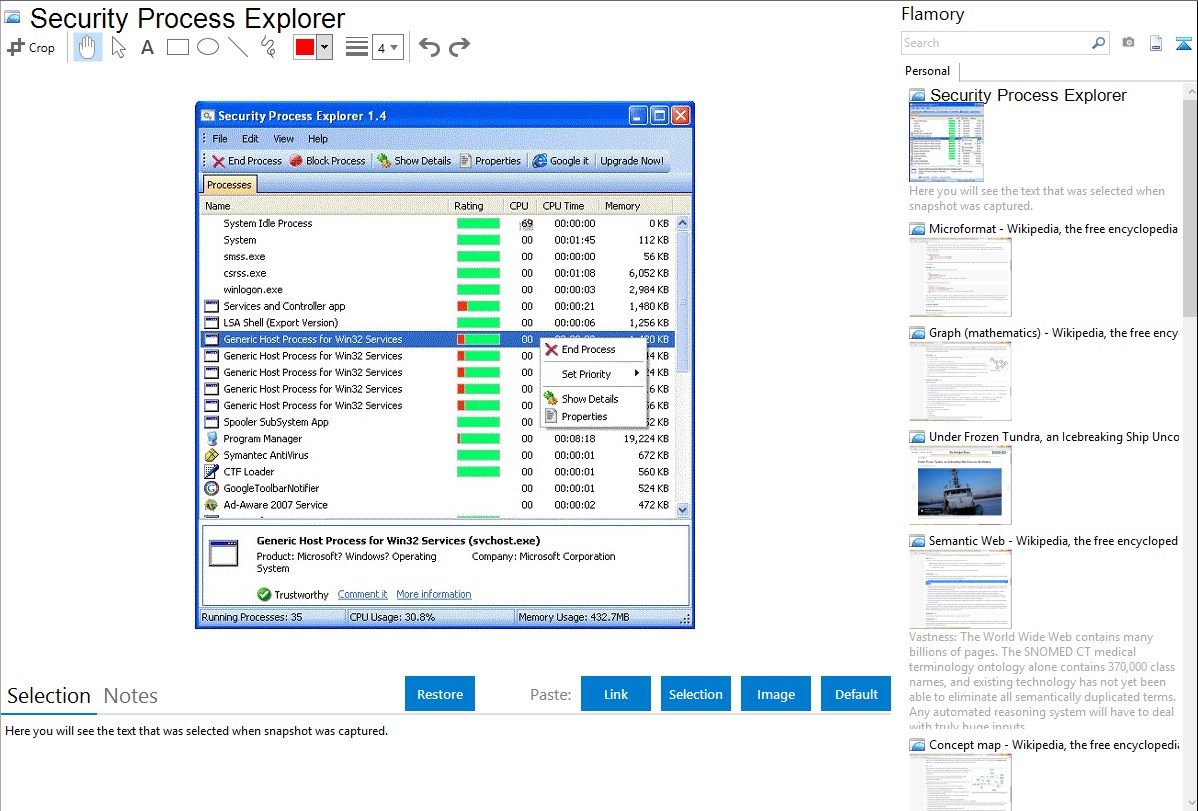Paste as Selection
This screenshot has width=1198, height=811.
[x=695, y=694]
